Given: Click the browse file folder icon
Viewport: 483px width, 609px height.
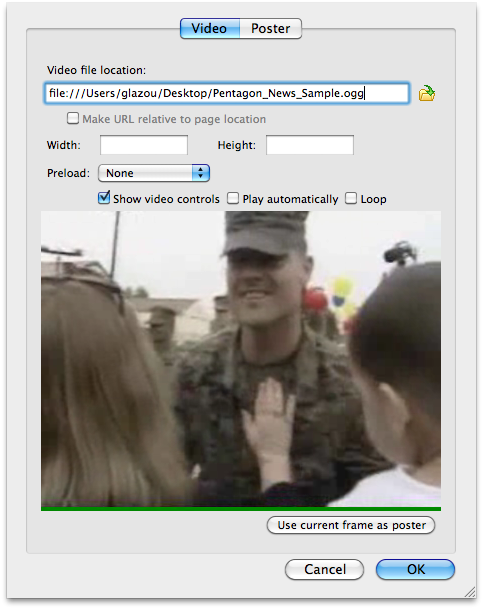Looking at the screenshot, I should tap(426, 93).
